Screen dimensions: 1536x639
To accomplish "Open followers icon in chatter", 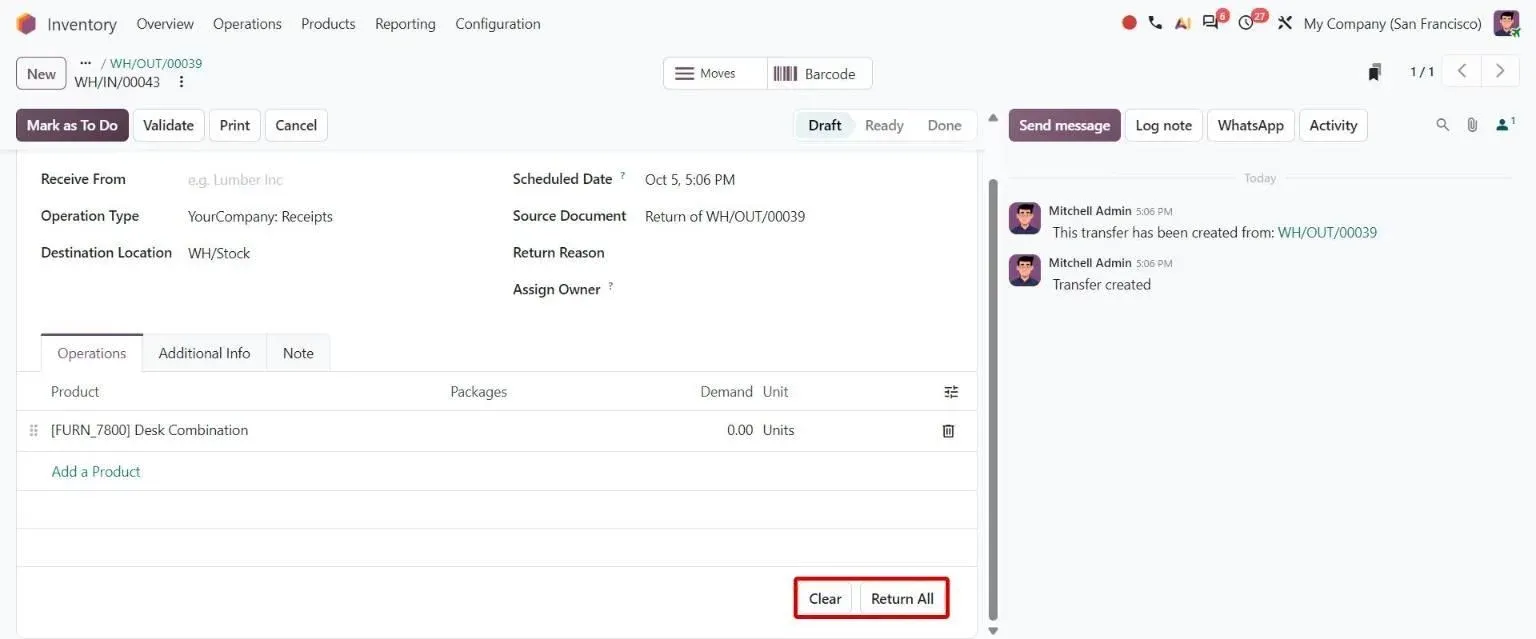I will (1505, 125).
